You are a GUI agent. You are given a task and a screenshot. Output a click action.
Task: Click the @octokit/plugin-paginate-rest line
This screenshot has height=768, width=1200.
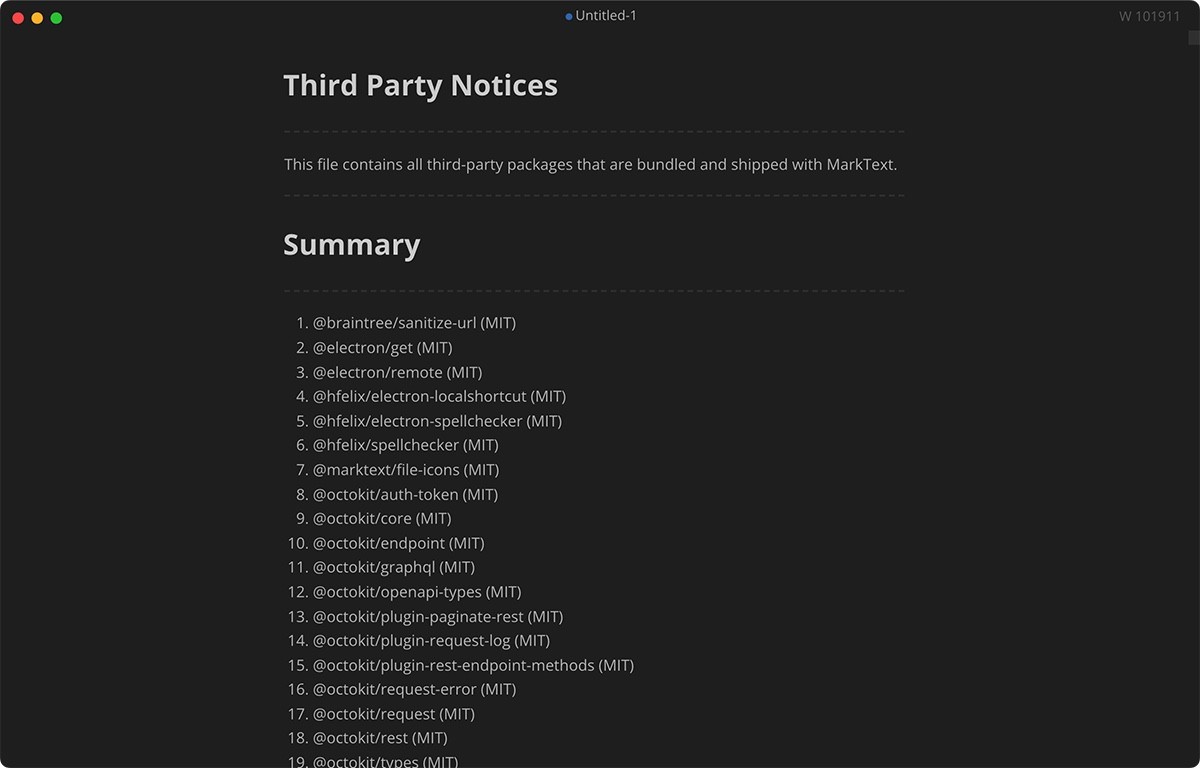pos(438,616)
